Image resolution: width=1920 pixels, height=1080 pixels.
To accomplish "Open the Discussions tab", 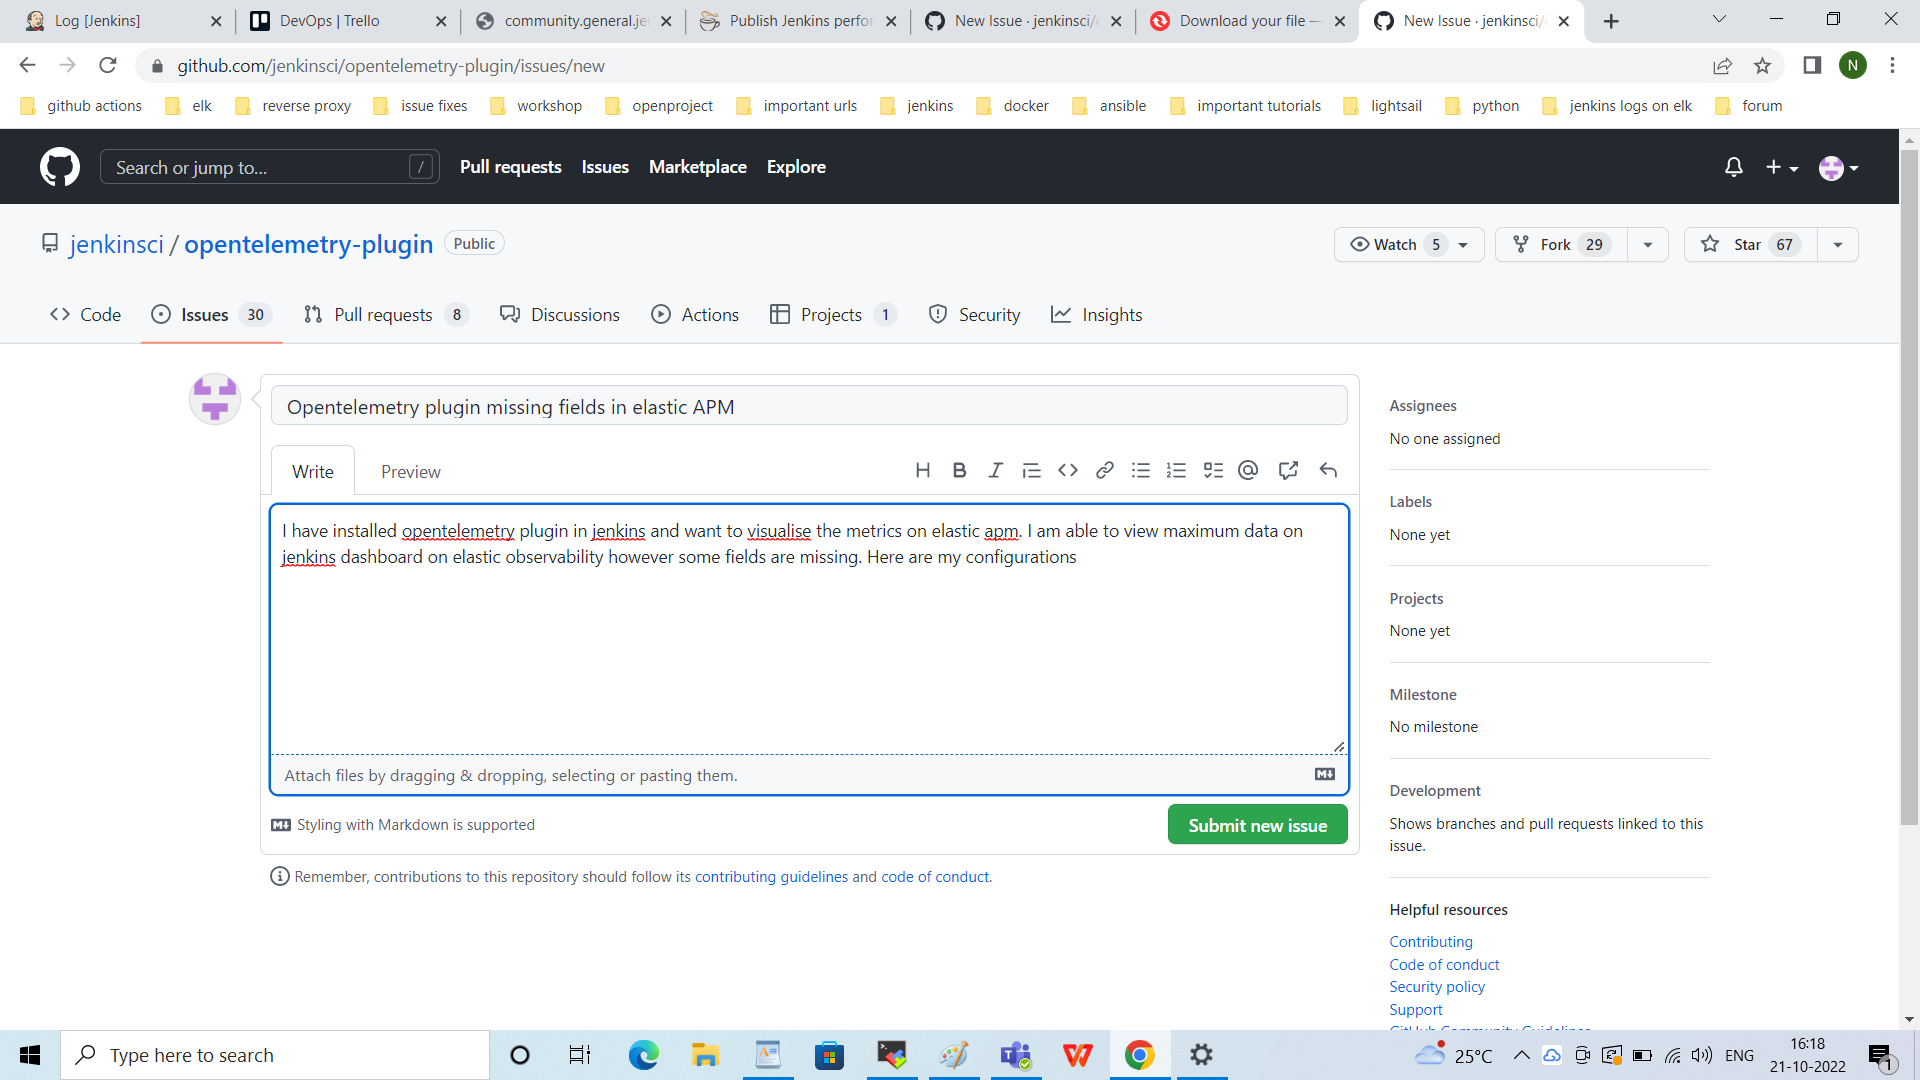I will [x=560, y=315].
